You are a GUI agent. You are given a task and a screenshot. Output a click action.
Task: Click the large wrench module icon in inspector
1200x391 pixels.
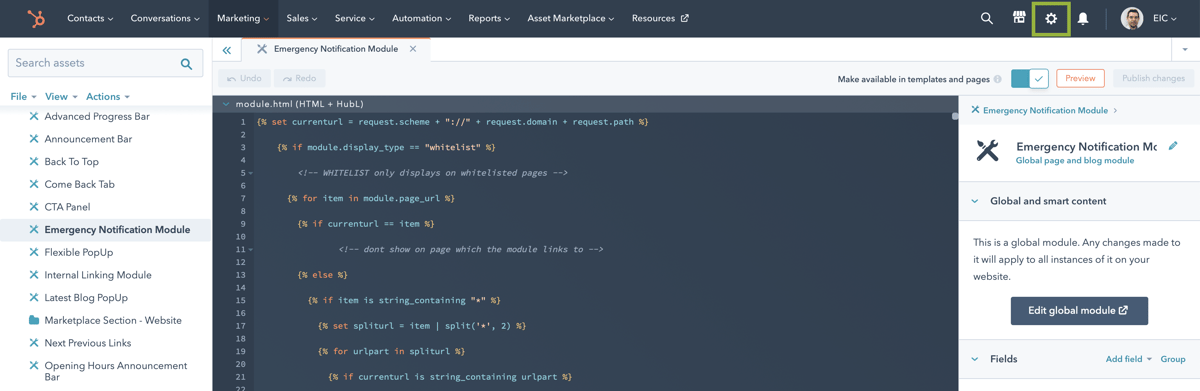point(988,150)
